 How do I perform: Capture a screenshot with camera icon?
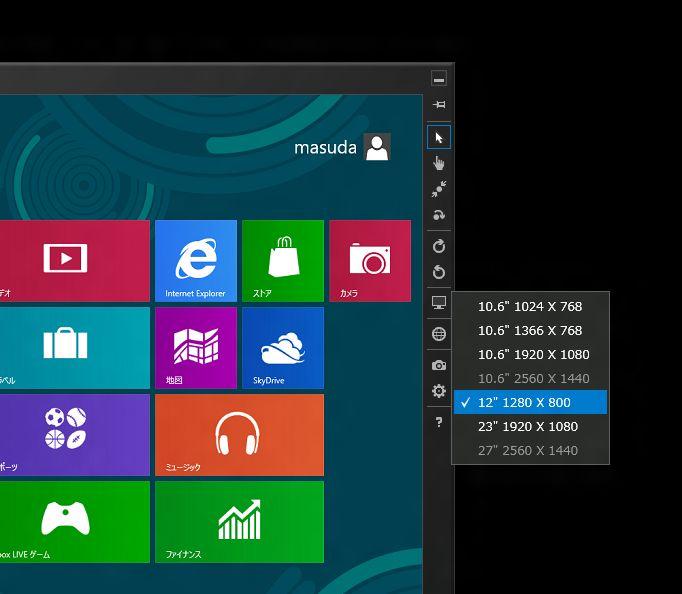point(438,365)
